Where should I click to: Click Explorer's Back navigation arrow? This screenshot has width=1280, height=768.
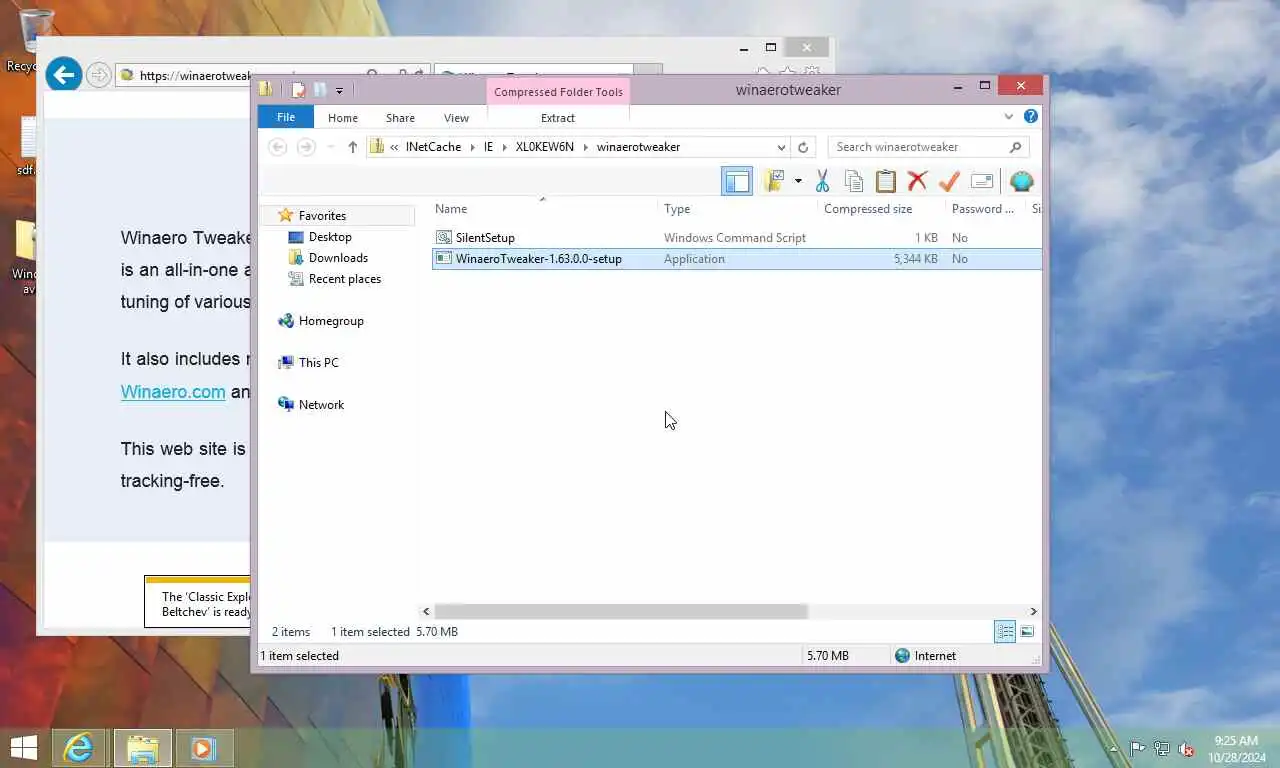tap(278, 147)
